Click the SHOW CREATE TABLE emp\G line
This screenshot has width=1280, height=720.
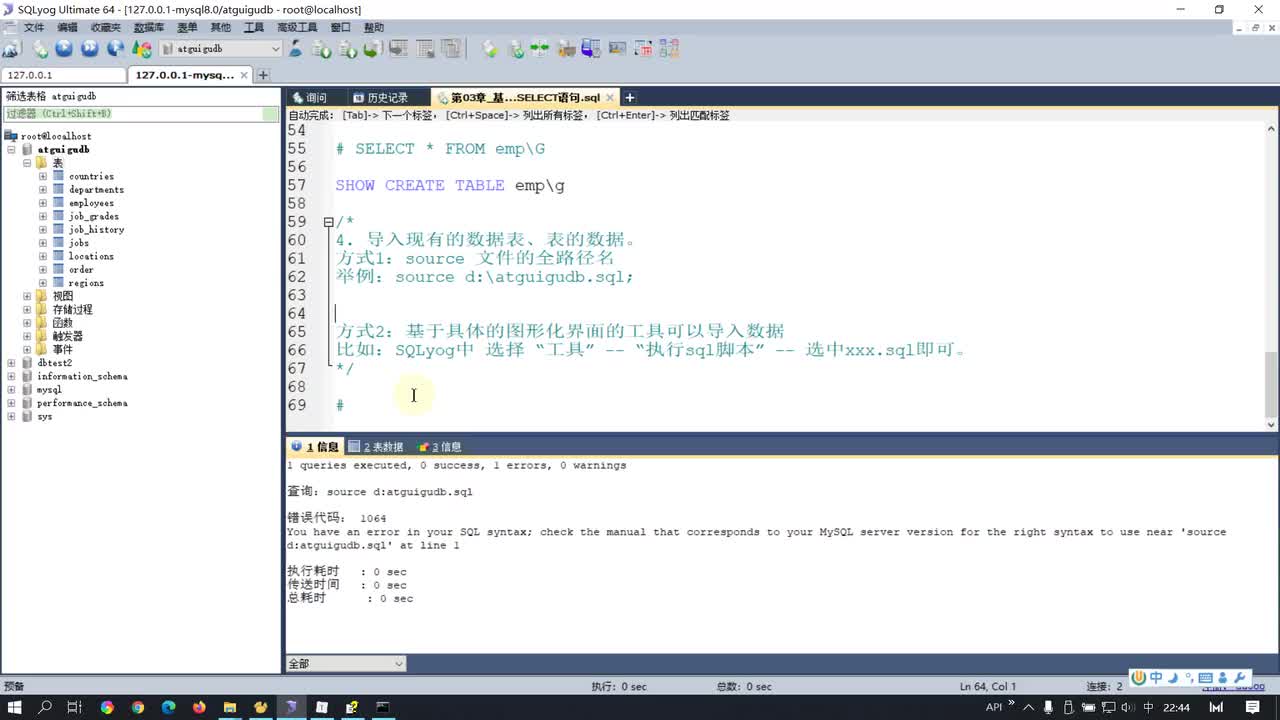(x=450, y=185)
